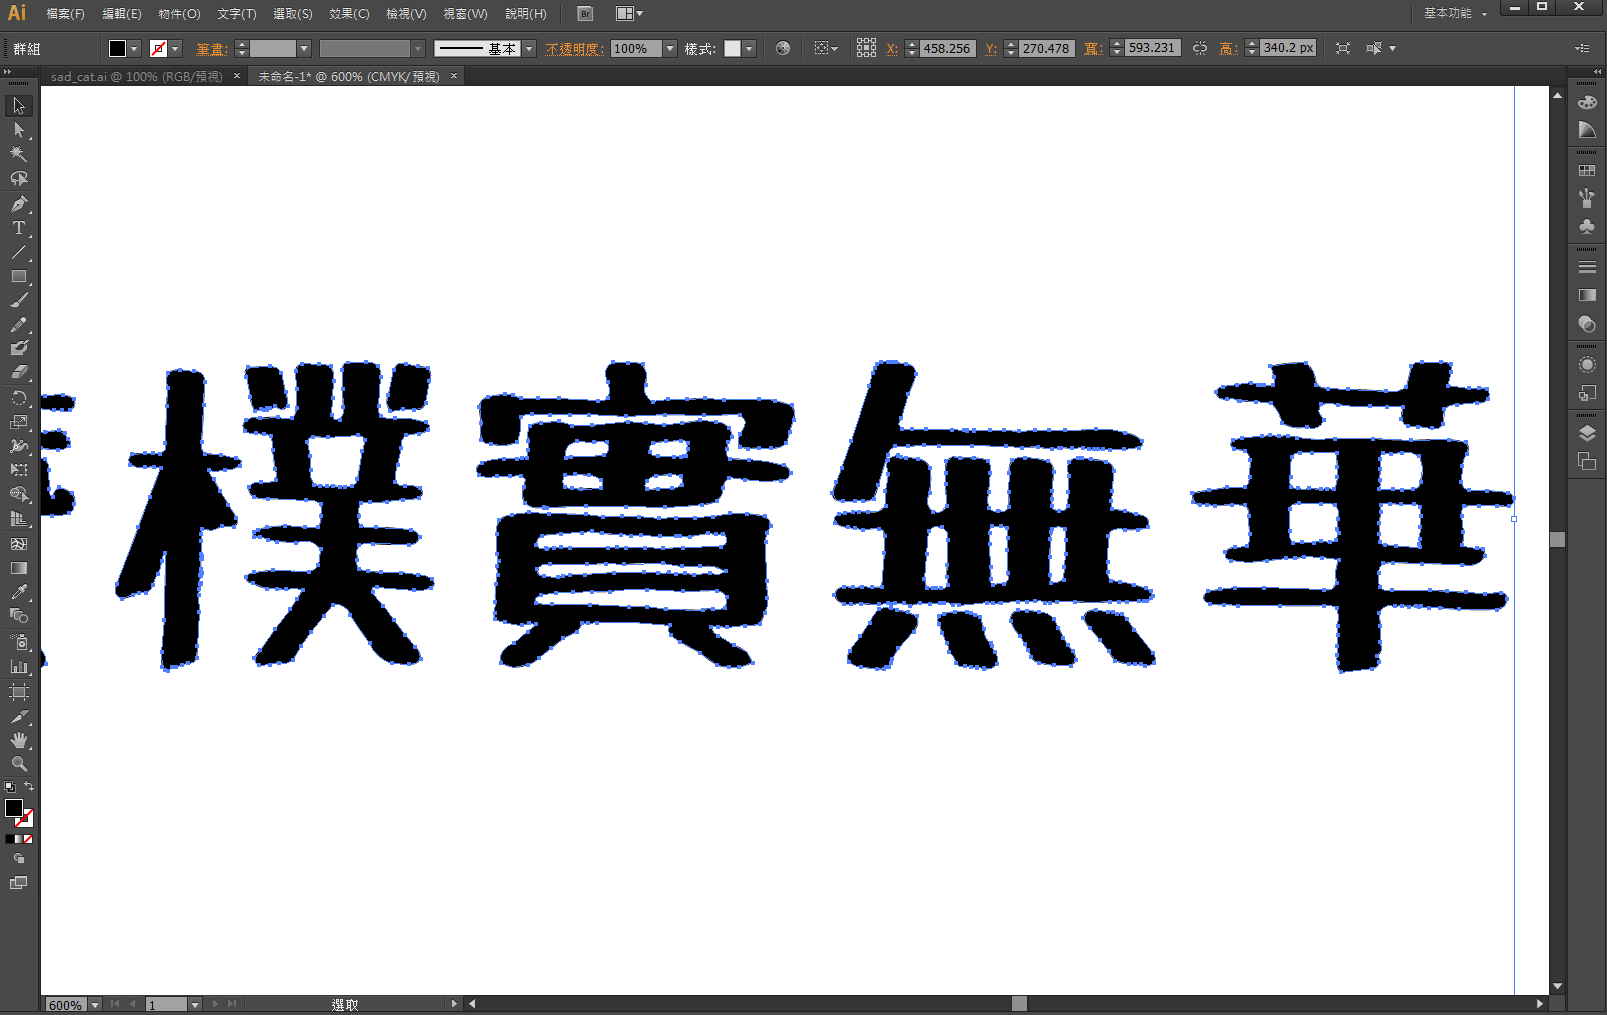Select the Rectangle tool
The width and height of the screenshot is (1607, 1015).
point(18,276)
